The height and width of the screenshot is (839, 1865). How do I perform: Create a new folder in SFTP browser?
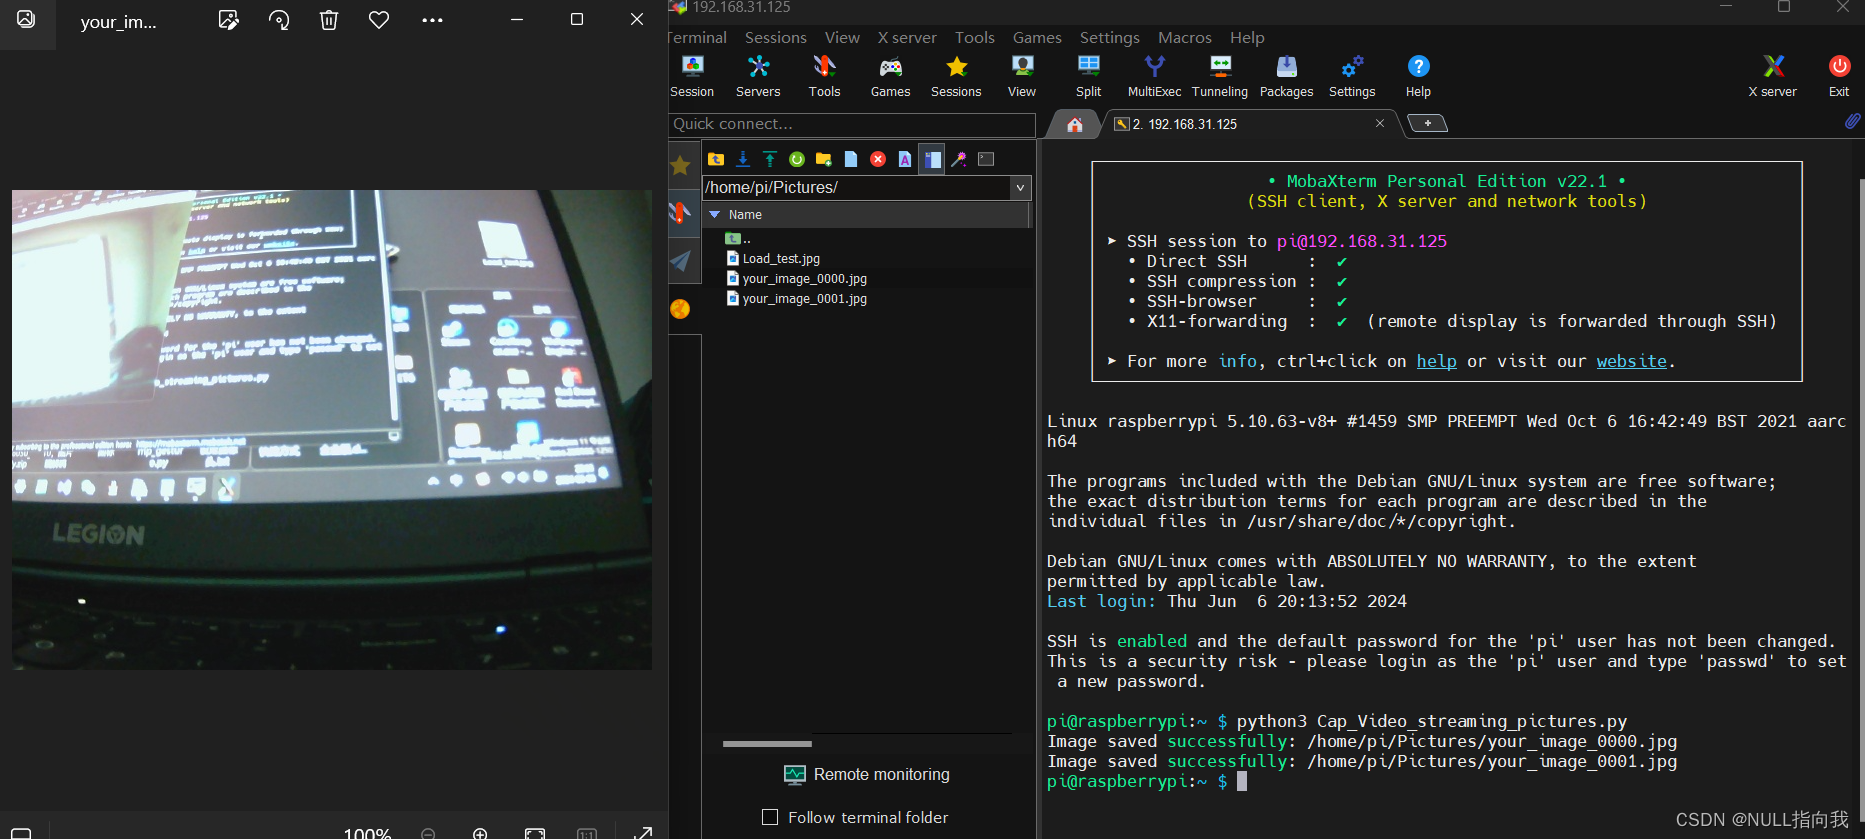point(824,159)
